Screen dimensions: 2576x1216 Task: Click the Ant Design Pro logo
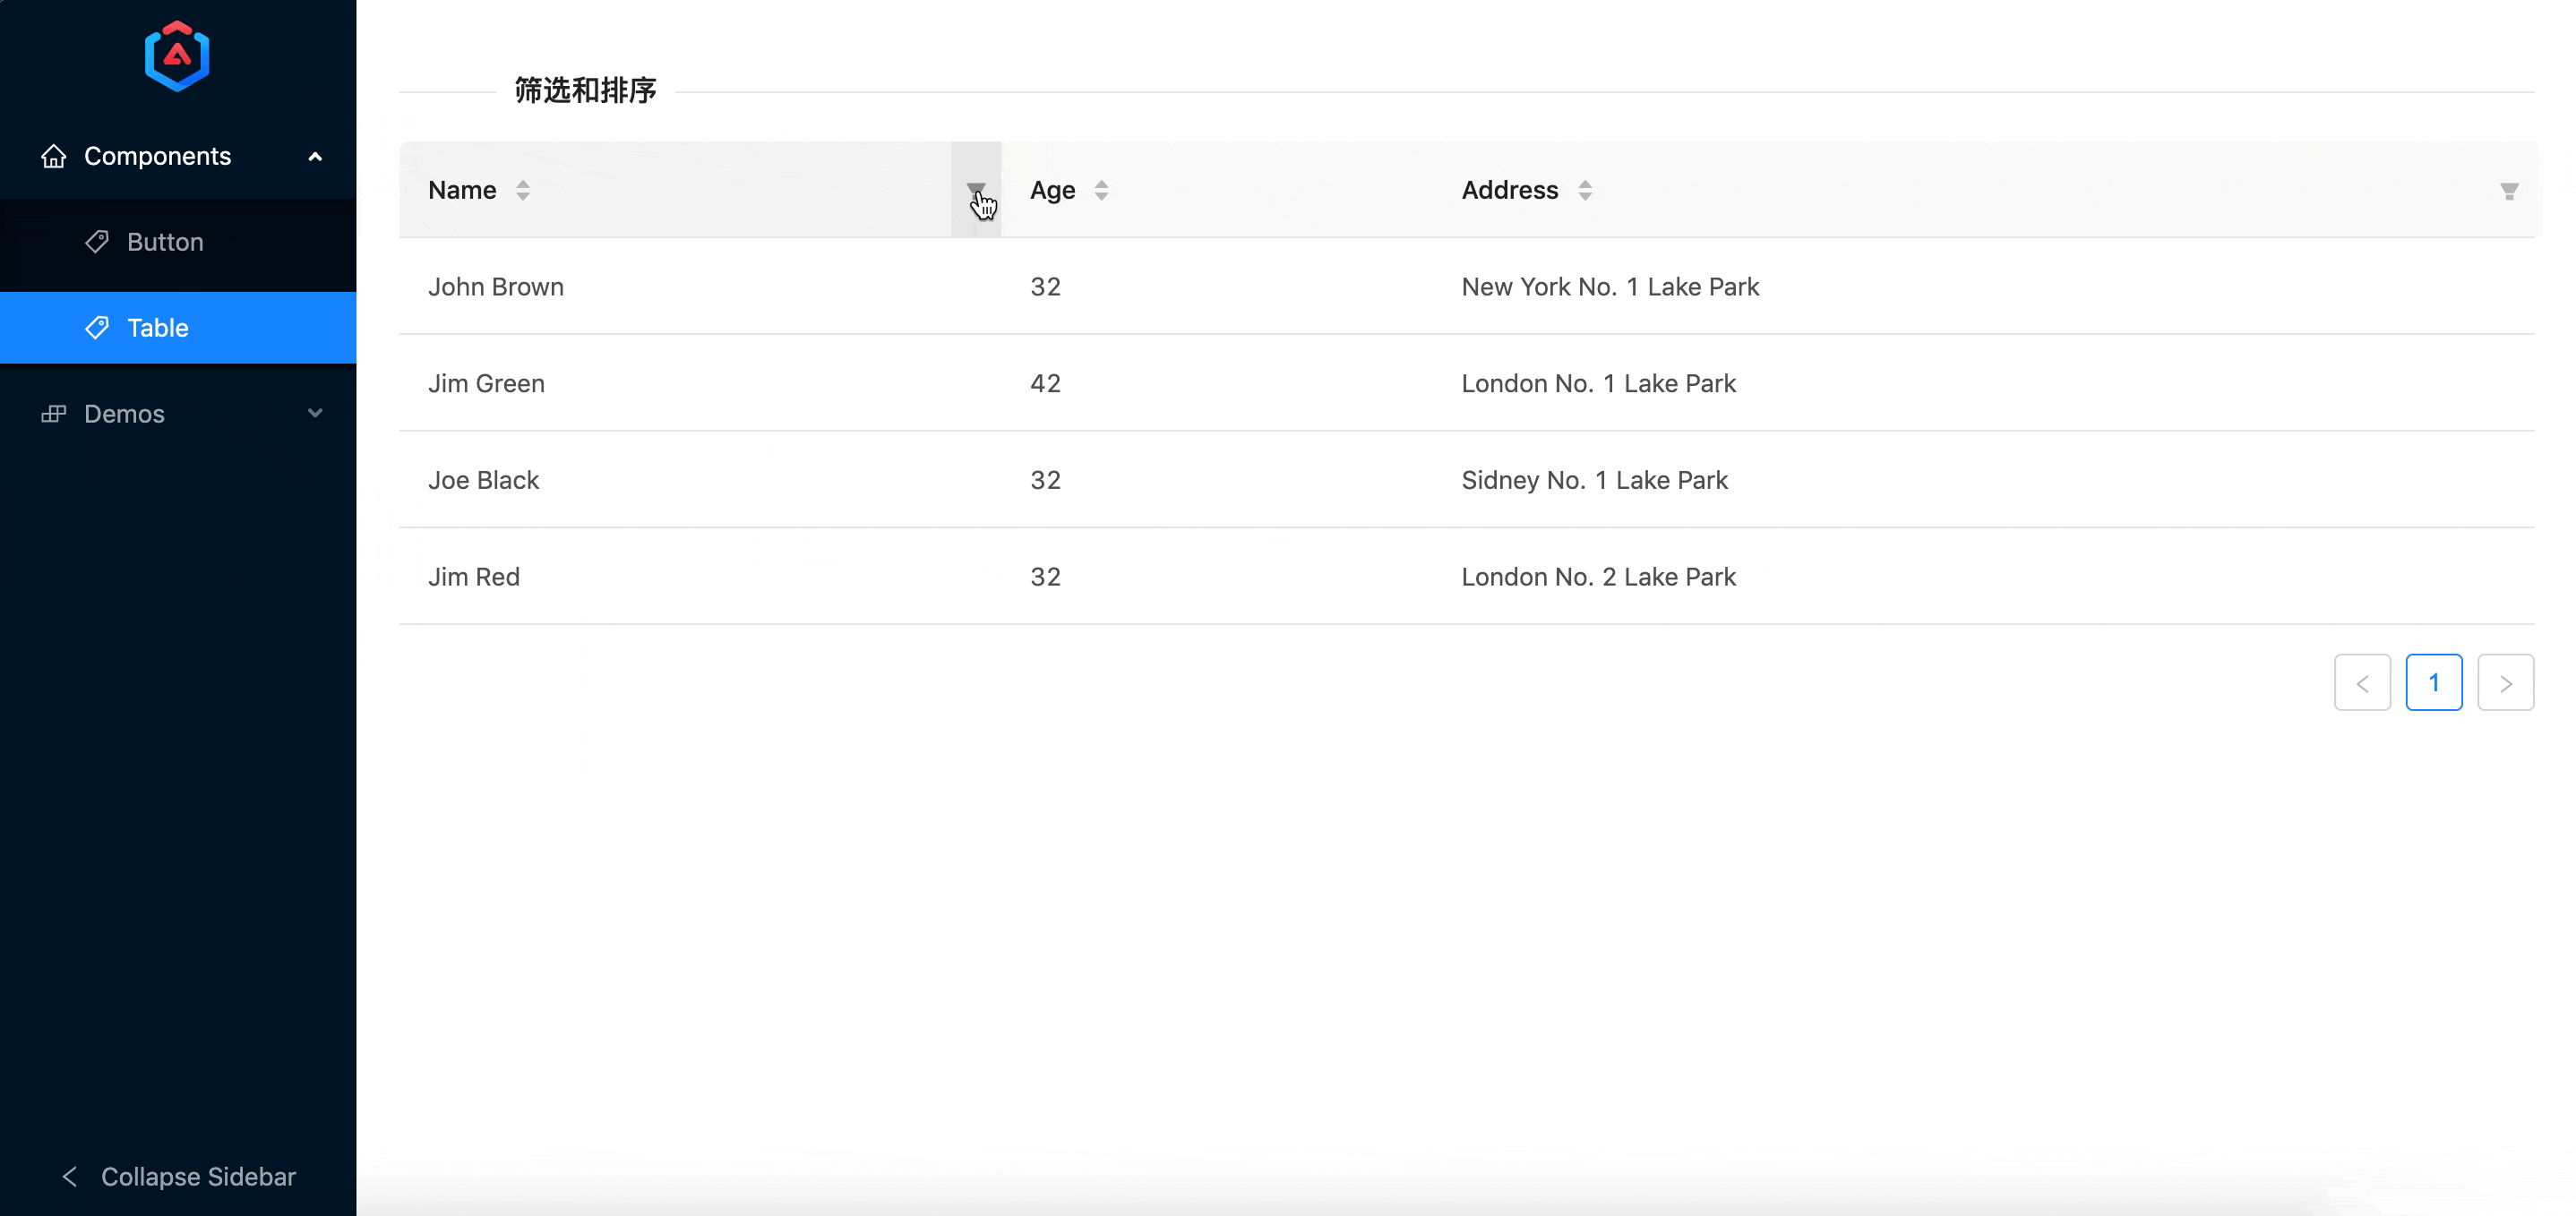pyautogui.click(x=177, y=57)
